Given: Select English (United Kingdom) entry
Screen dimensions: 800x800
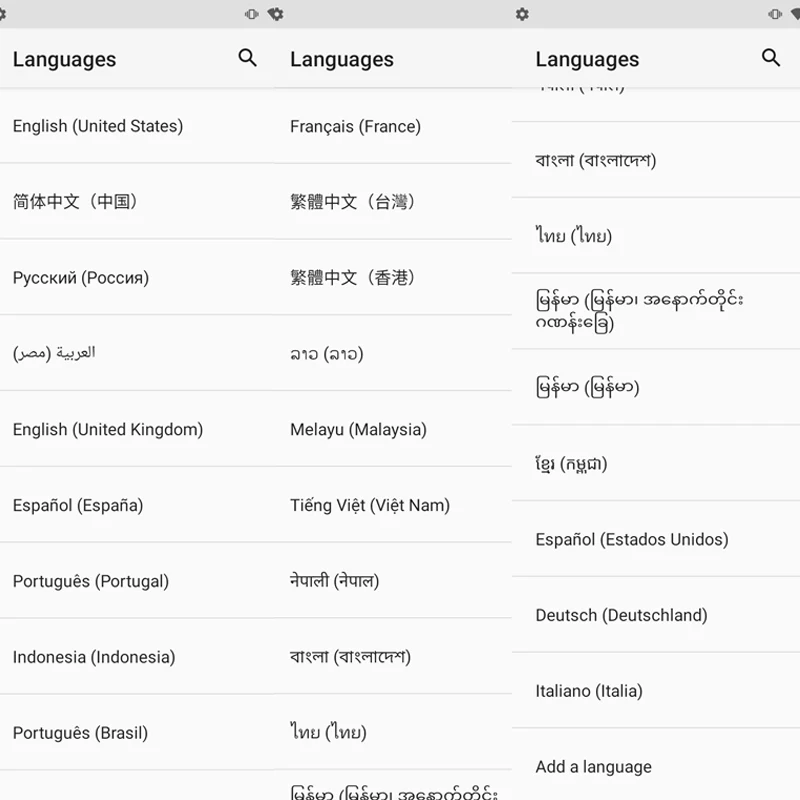Looking at the screenshot, I should pos(138,429).
